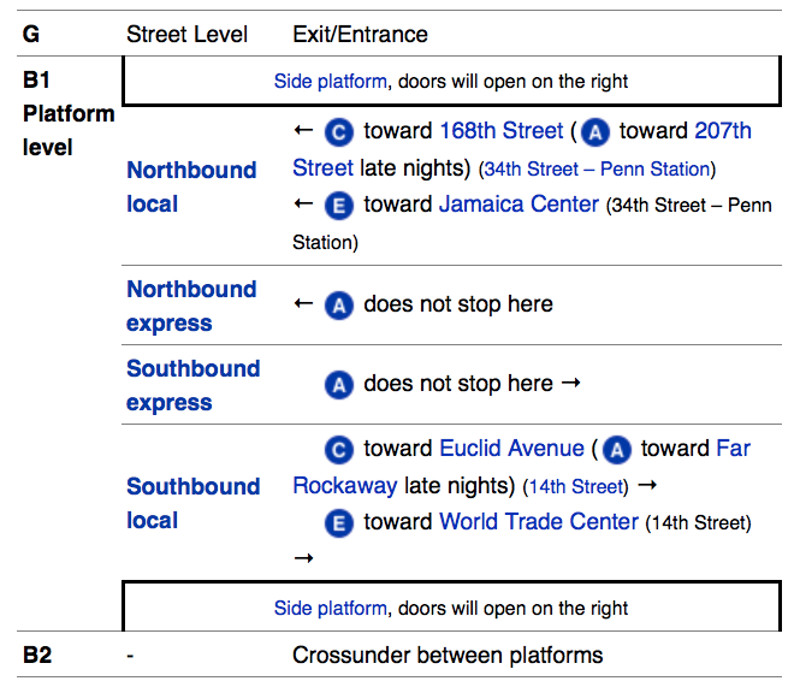
Task: Click the E train icon toward Jamaica Center
Action: 339,206
